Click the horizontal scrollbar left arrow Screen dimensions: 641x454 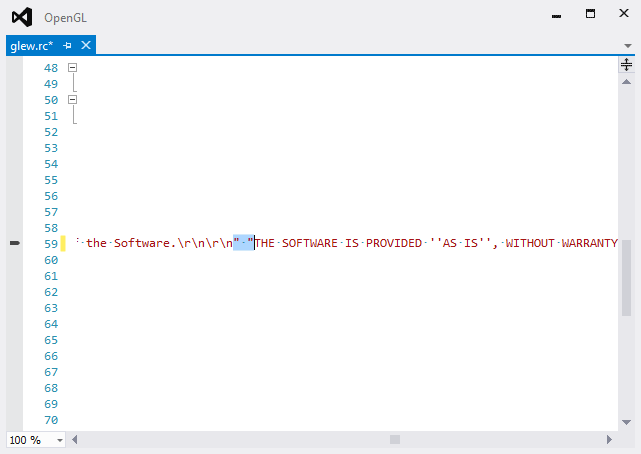(x=74, y=440)
